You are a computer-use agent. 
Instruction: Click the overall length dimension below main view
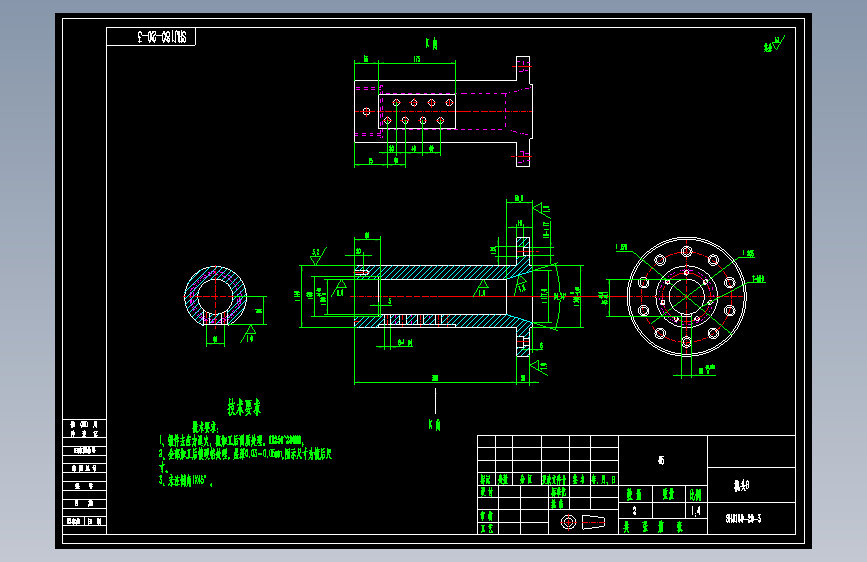435,378
